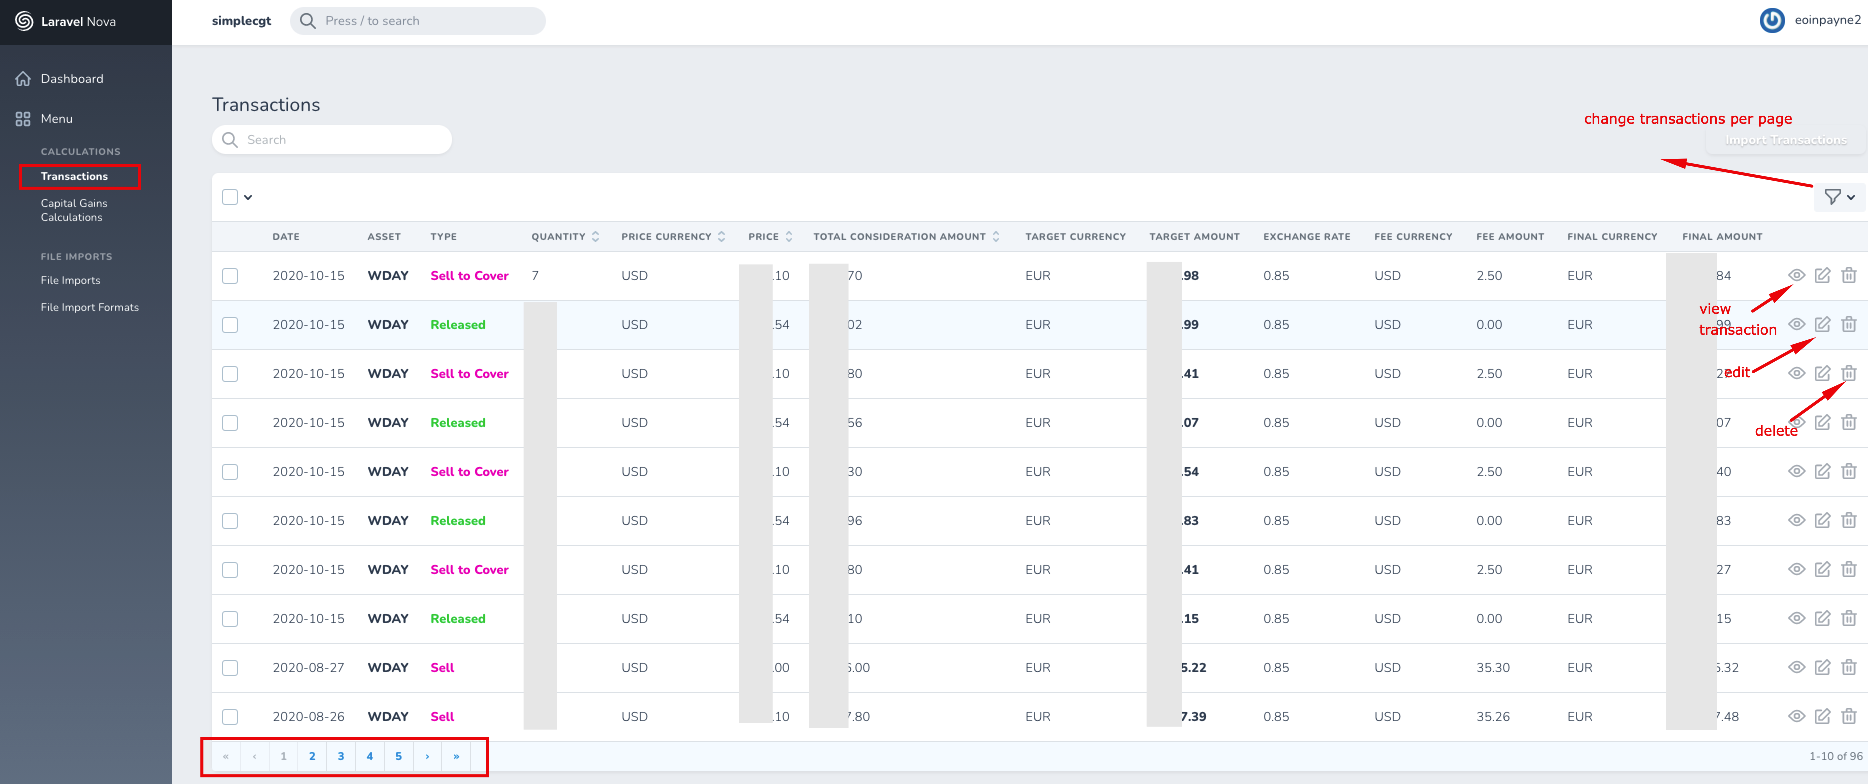Click the simplecgt site link
1868x784 pixels.
coord(241,21)
